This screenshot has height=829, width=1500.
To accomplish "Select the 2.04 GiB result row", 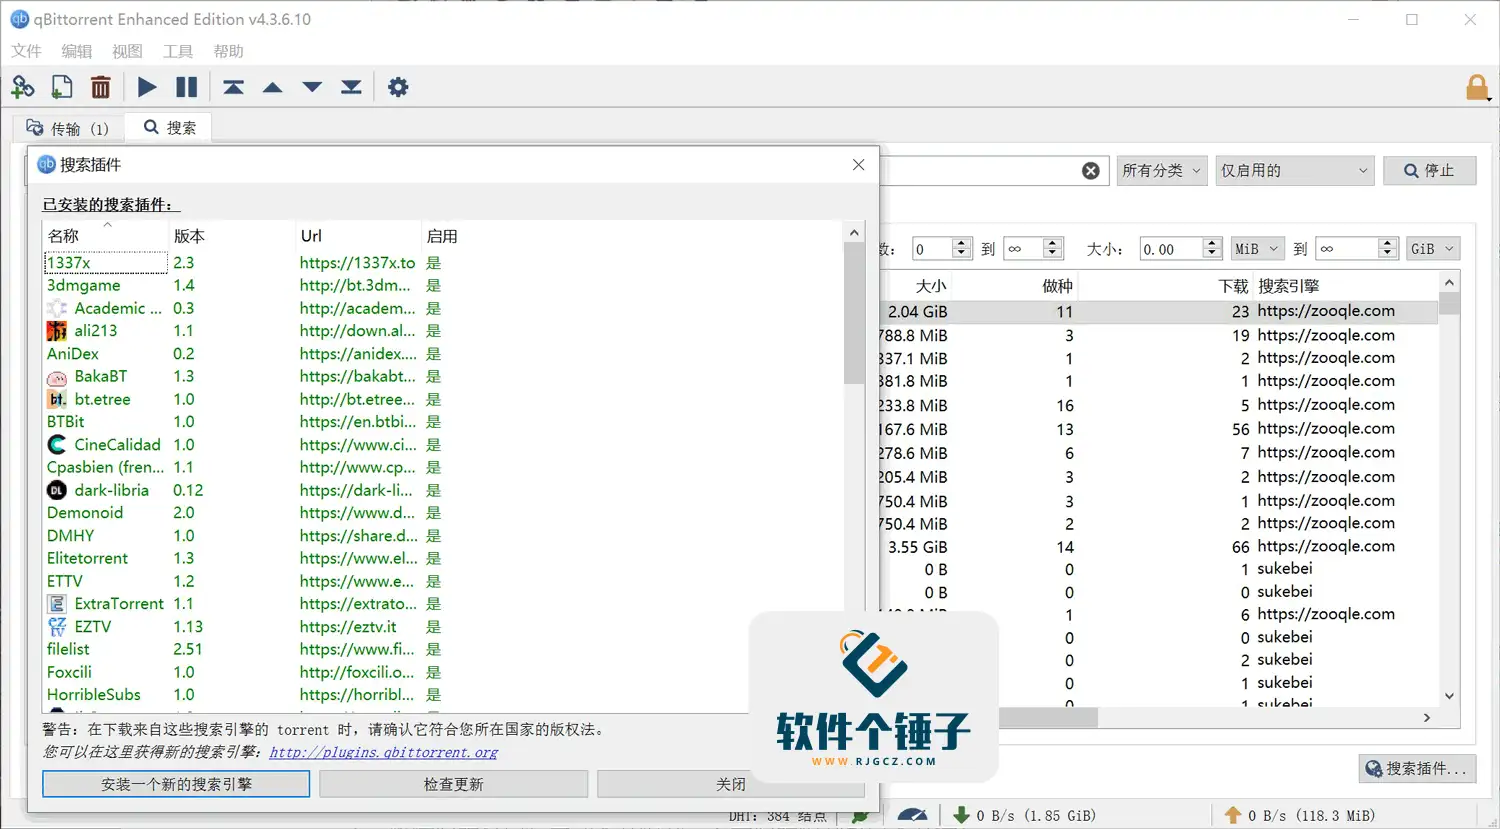I will [1160, 312].
